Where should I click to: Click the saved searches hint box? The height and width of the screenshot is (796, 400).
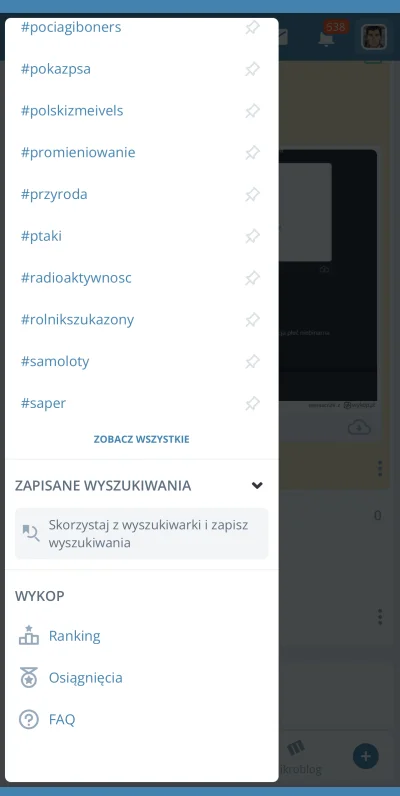tap(142, 534)
